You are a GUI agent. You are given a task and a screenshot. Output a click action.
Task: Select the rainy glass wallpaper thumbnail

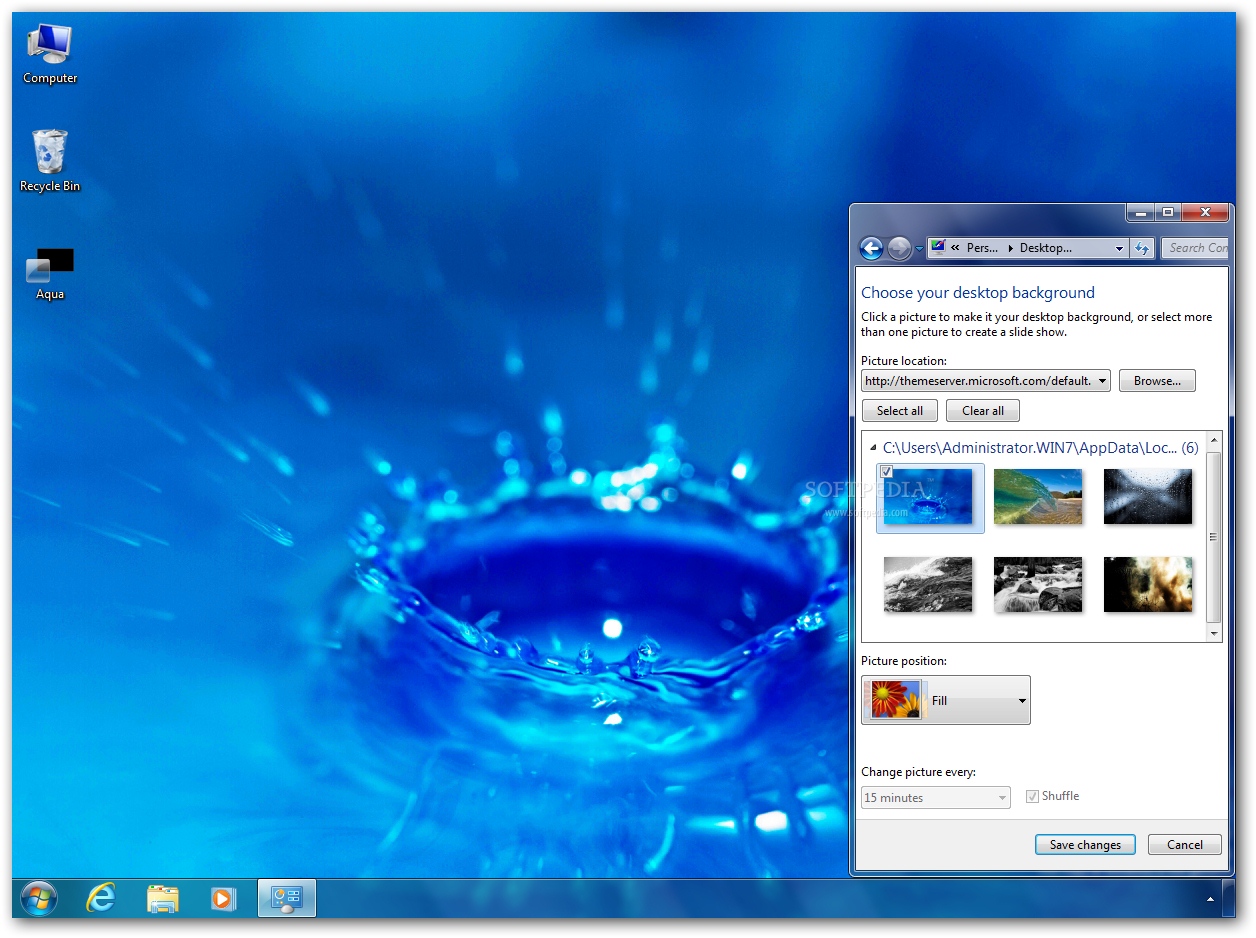coord(1148,496)
